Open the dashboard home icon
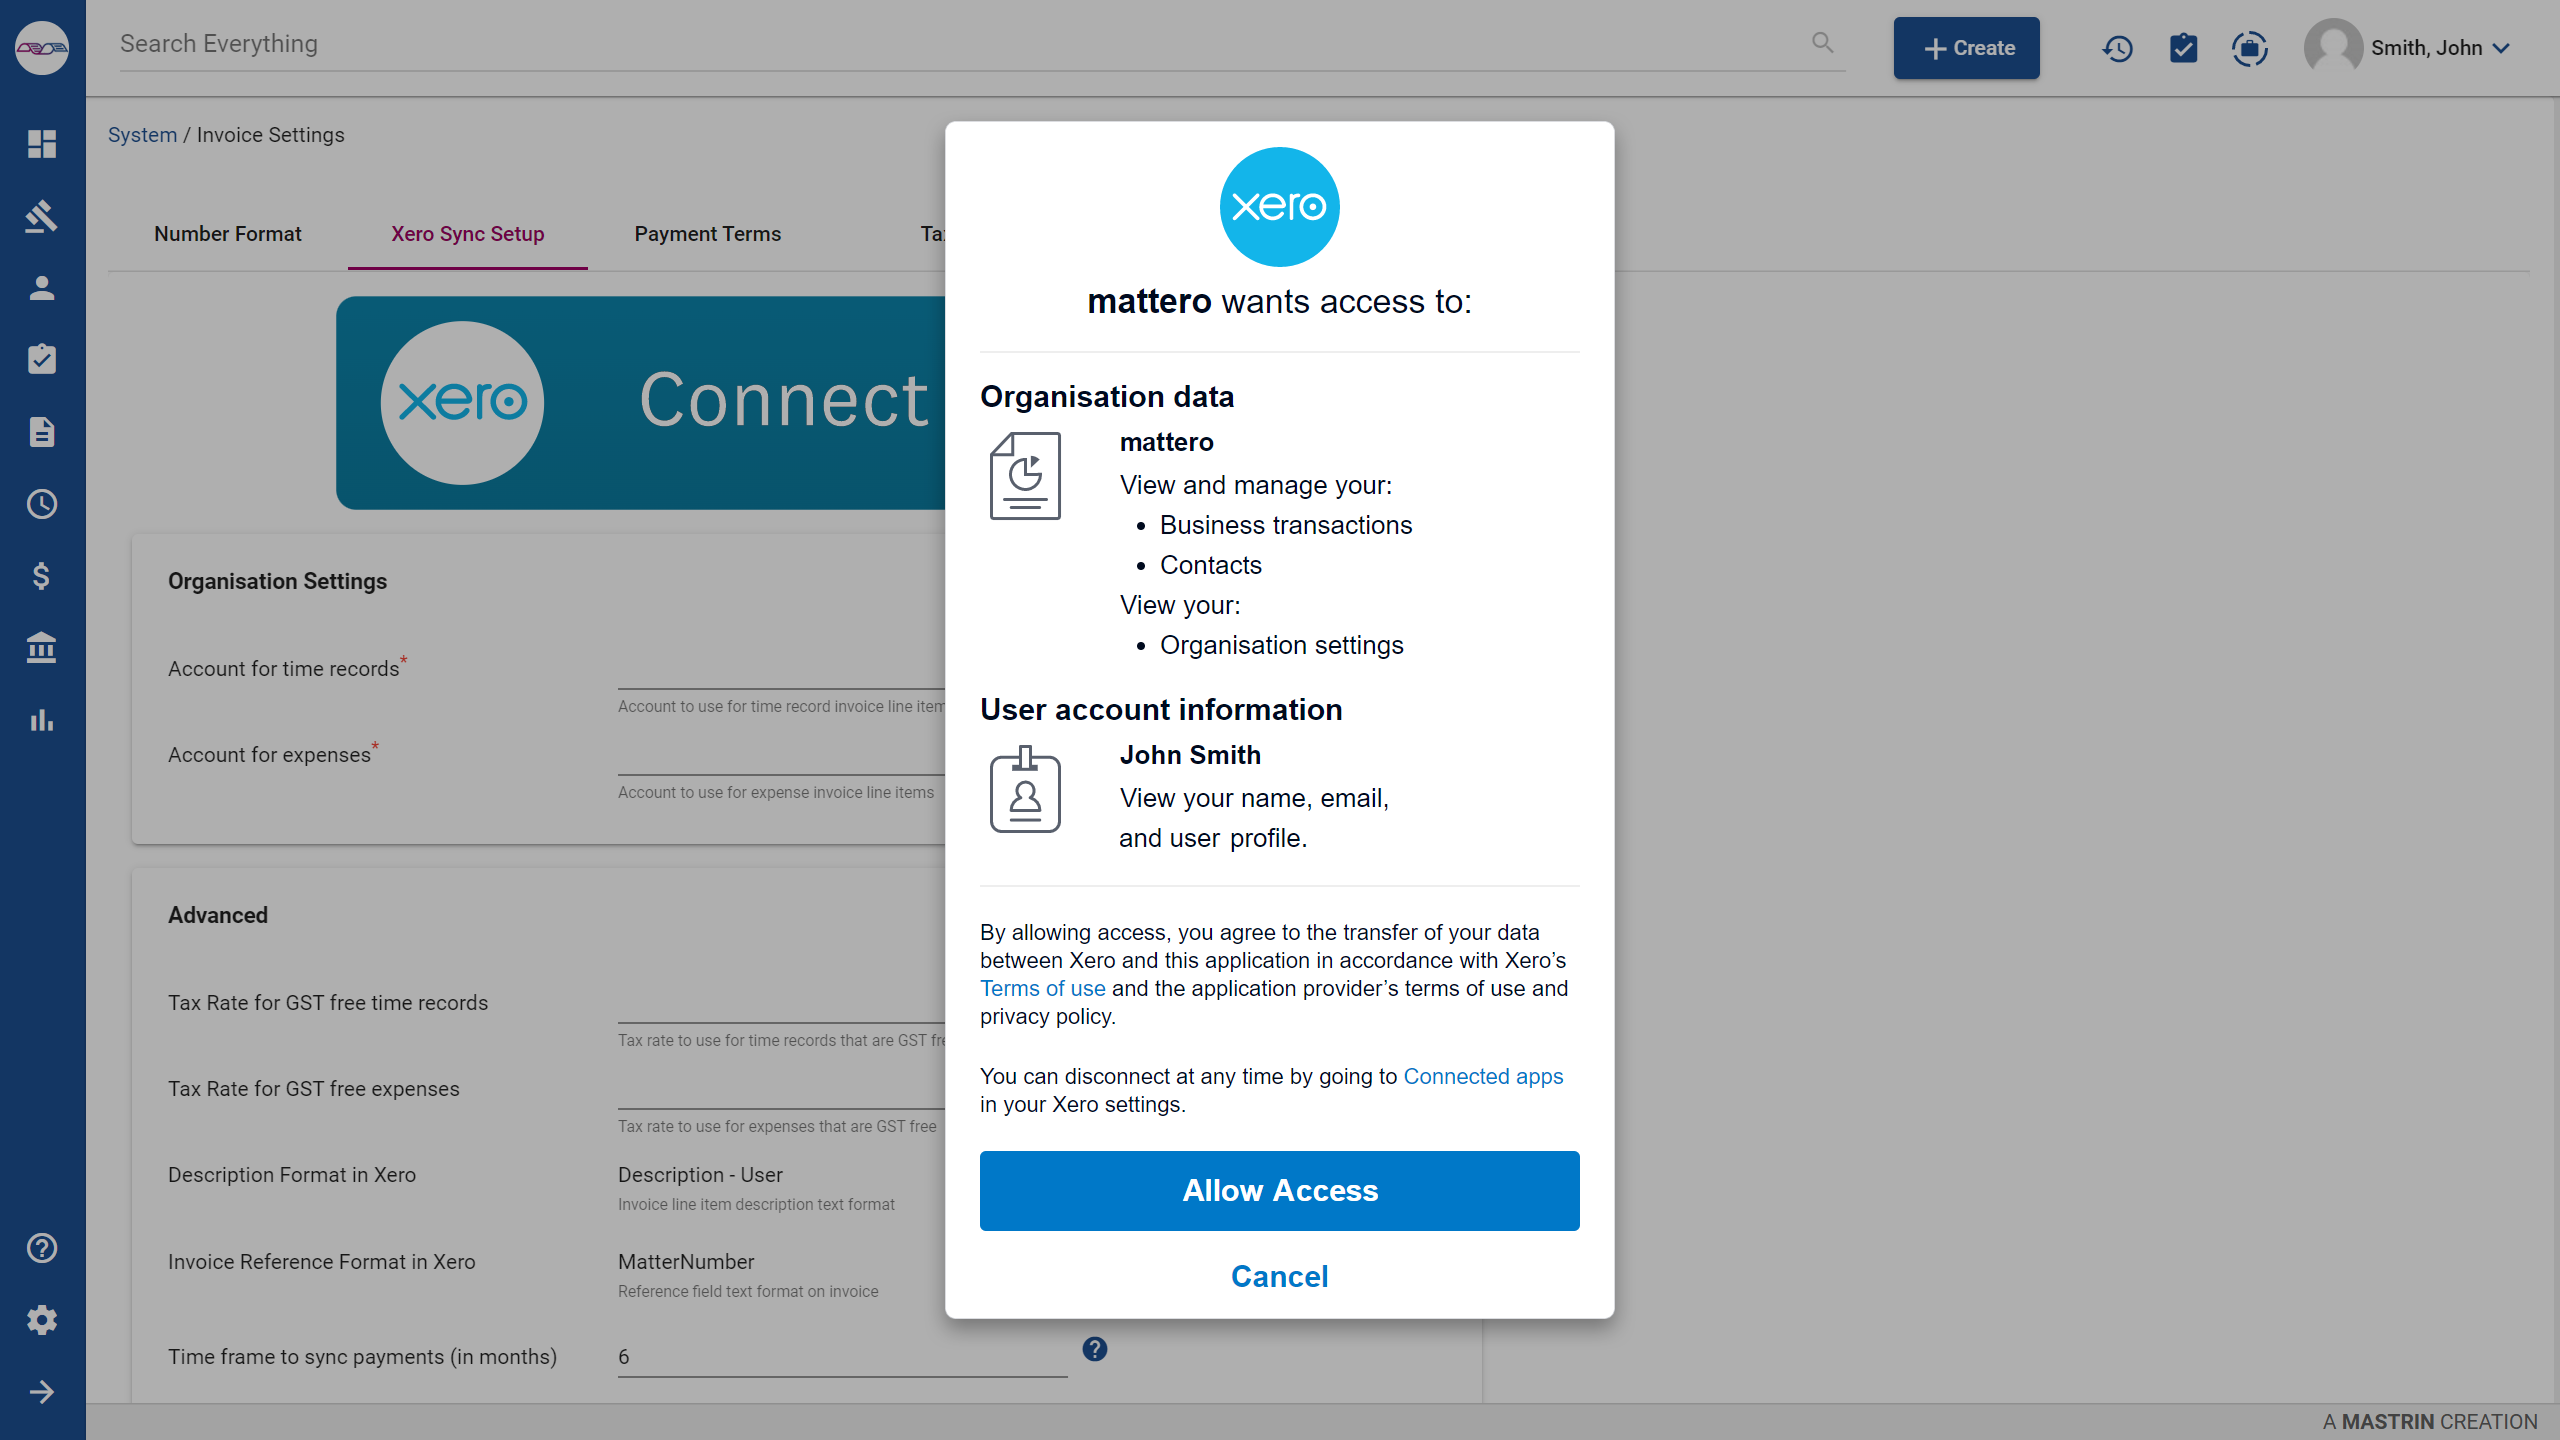This screenshot has width=2560, height=1440. pyautogui.click(x=42, y=144)
